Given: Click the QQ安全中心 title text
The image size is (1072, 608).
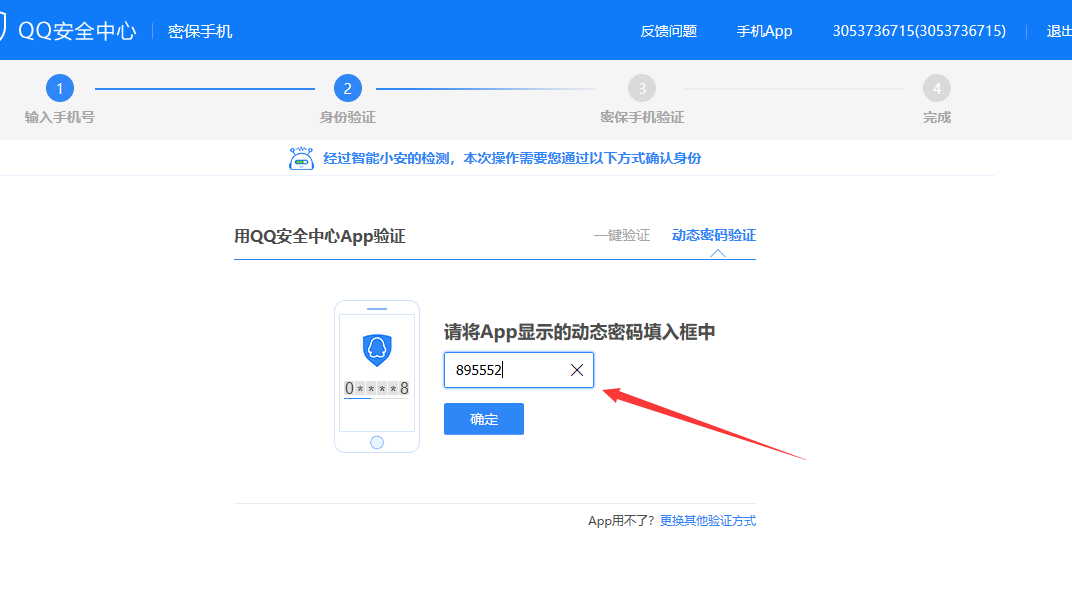Looking at the screenshot, I should 77,31.
